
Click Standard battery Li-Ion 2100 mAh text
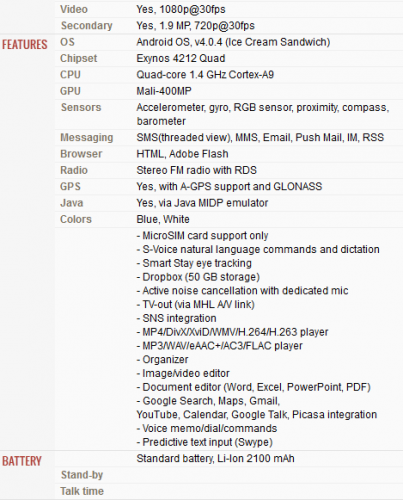point(215,459)
